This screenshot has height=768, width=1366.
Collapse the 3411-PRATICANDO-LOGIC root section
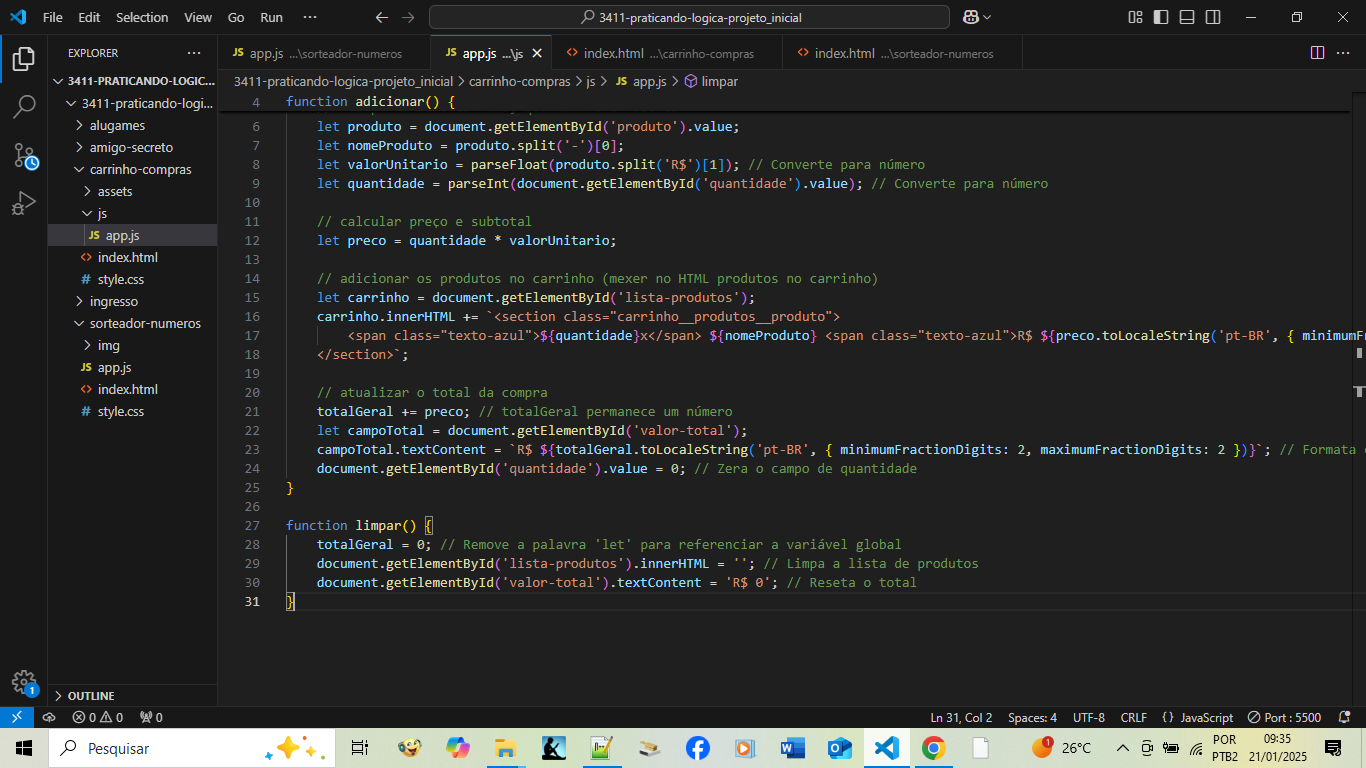[133, 81]
